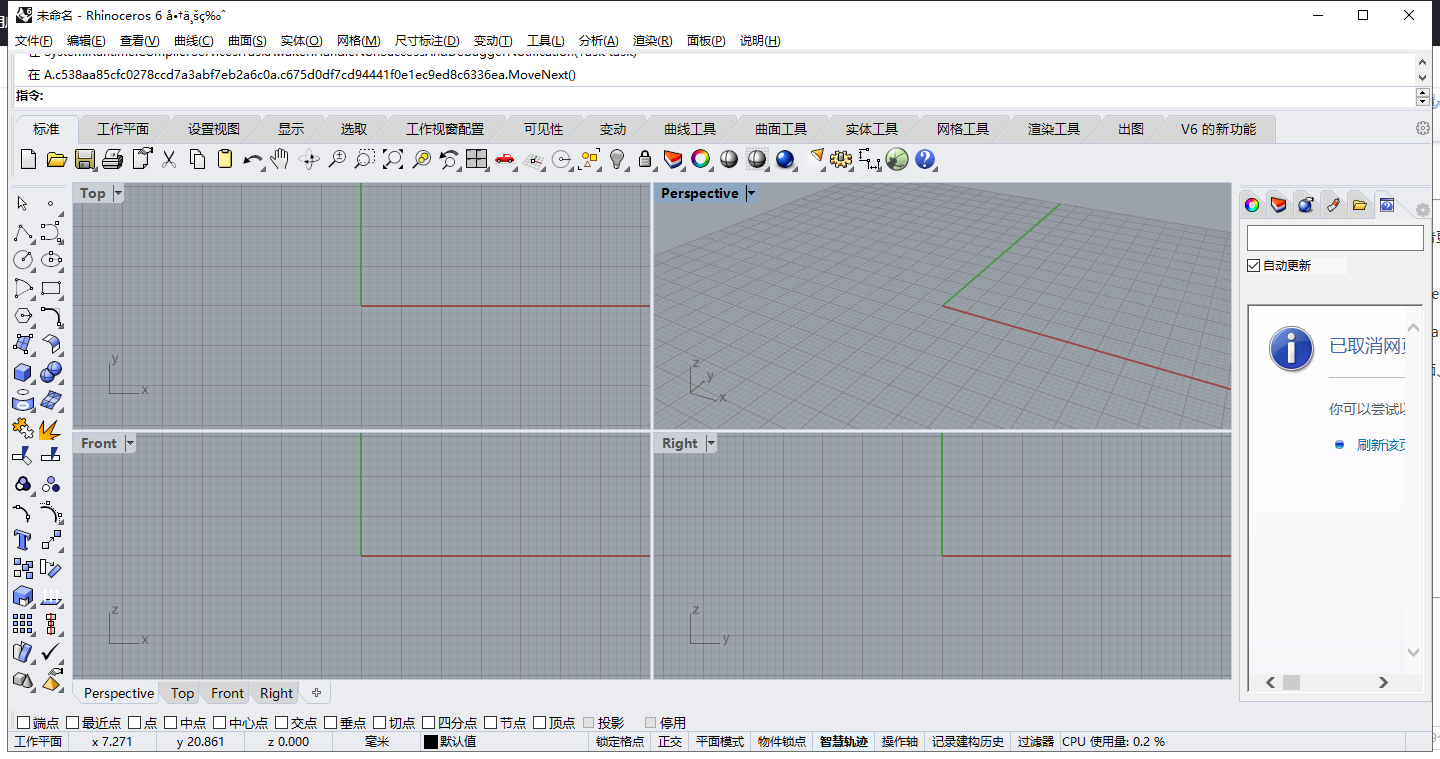Open a file using the folder icon
This screenshot has width=1440, height=759.
tap(56, 159)
